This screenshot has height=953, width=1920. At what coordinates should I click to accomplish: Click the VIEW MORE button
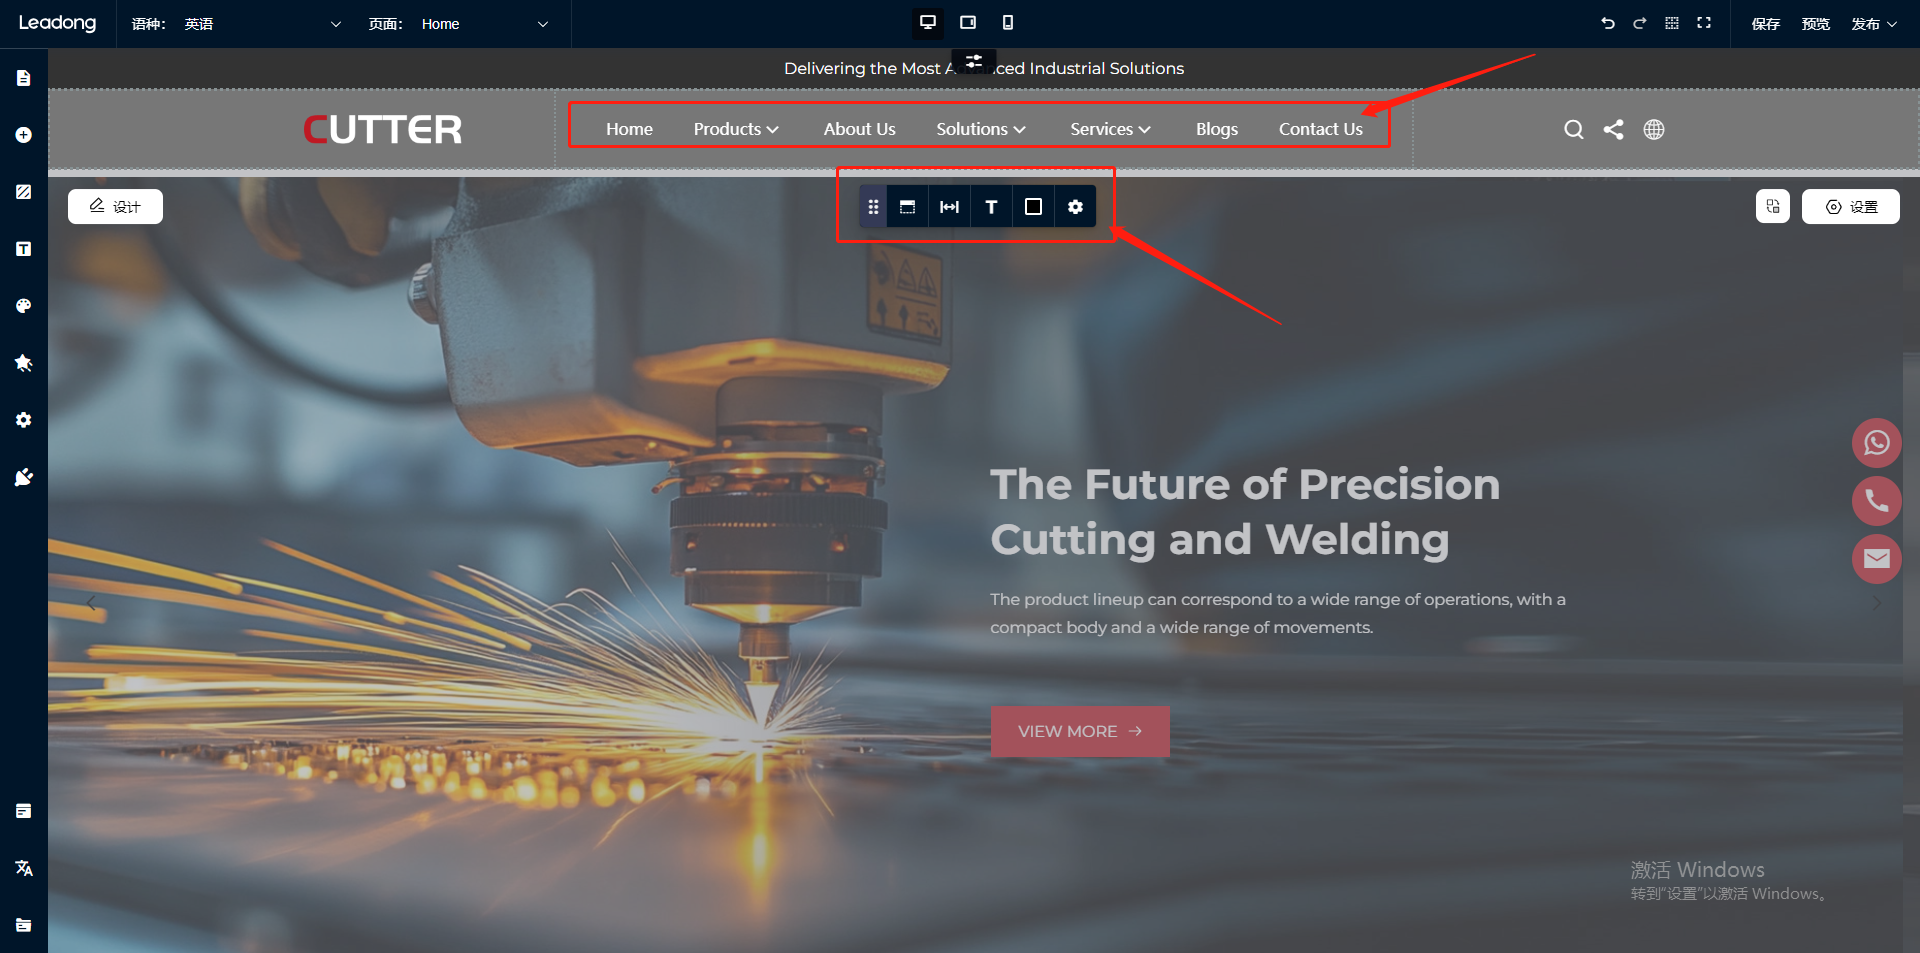[x=1079, y=731]
